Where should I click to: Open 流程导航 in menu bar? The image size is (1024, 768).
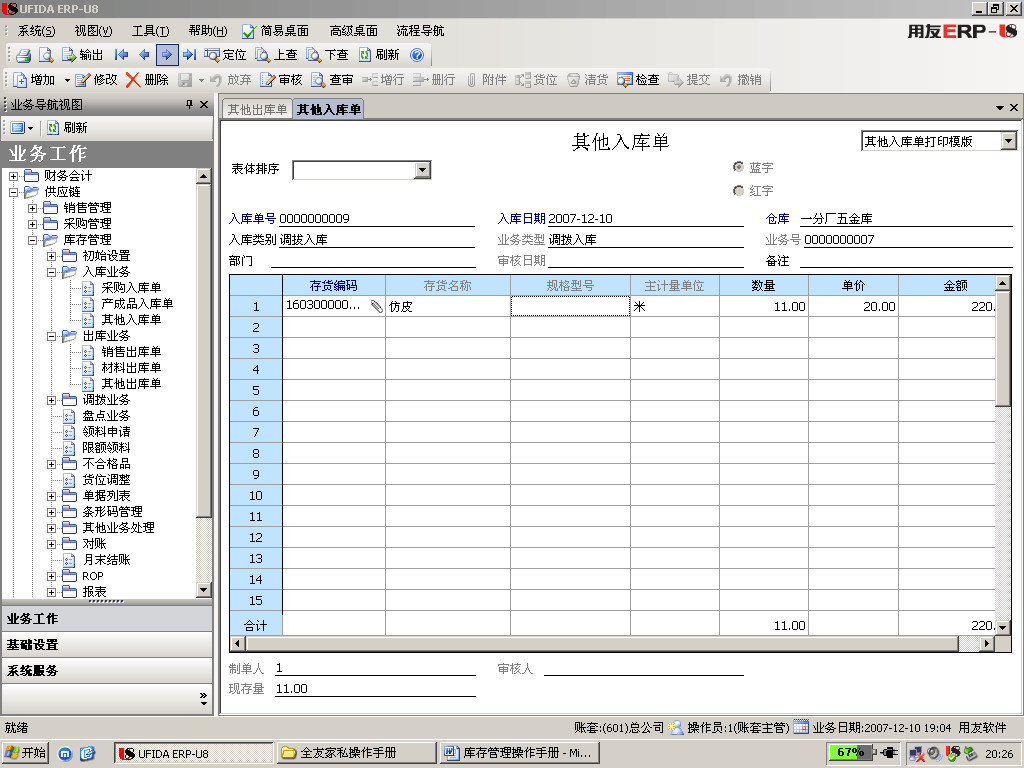(420, 31)
